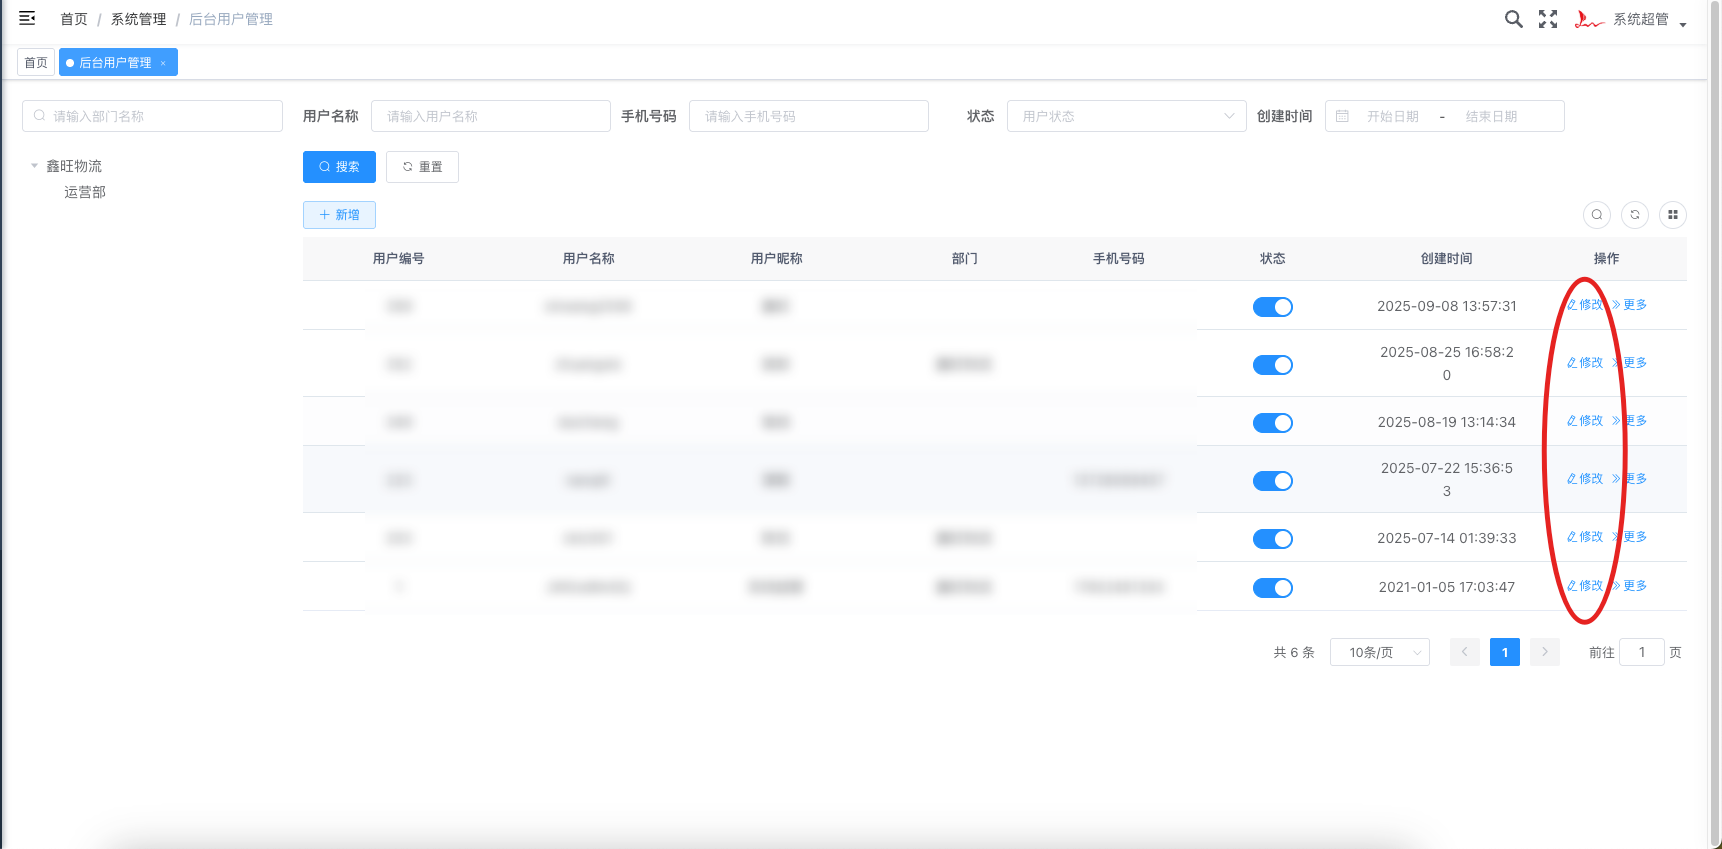
Task: Toggle search bar visibility round icon
Action: click(x=1597, y=215)
